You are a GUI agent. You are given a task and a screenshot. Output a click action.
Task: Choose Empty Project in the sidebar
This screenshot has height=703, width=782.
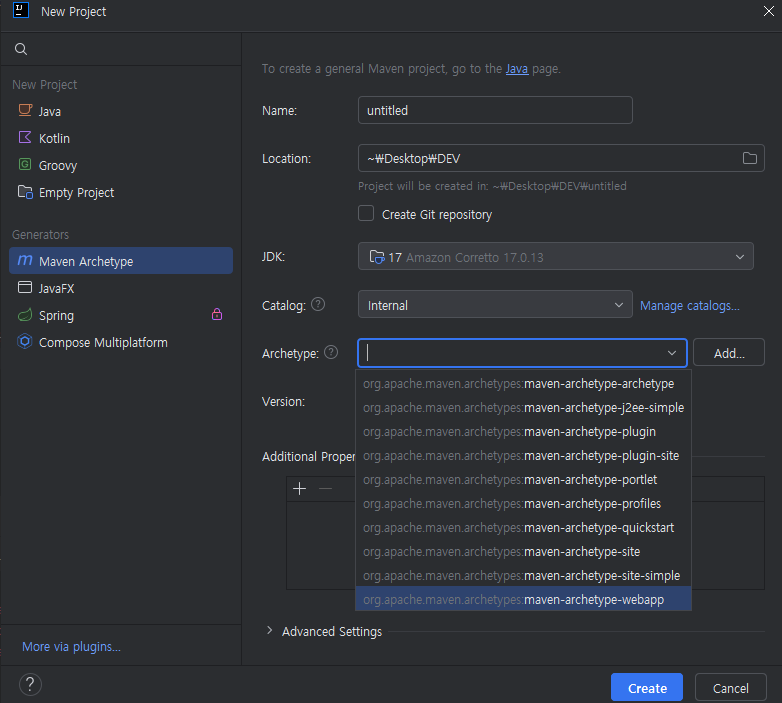(x=121, y=192)
